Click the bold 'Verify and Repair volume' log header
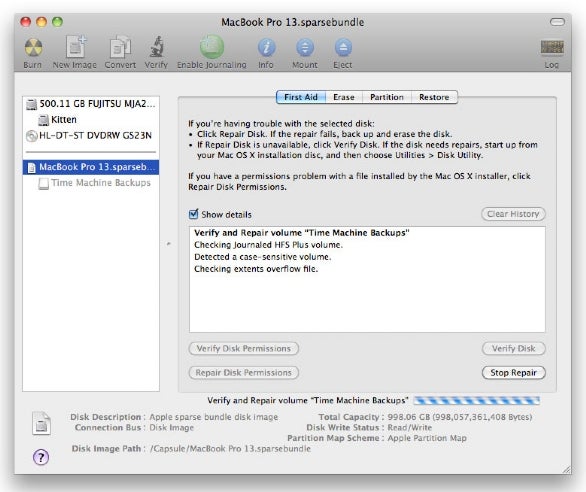 (x=302, y=233)
